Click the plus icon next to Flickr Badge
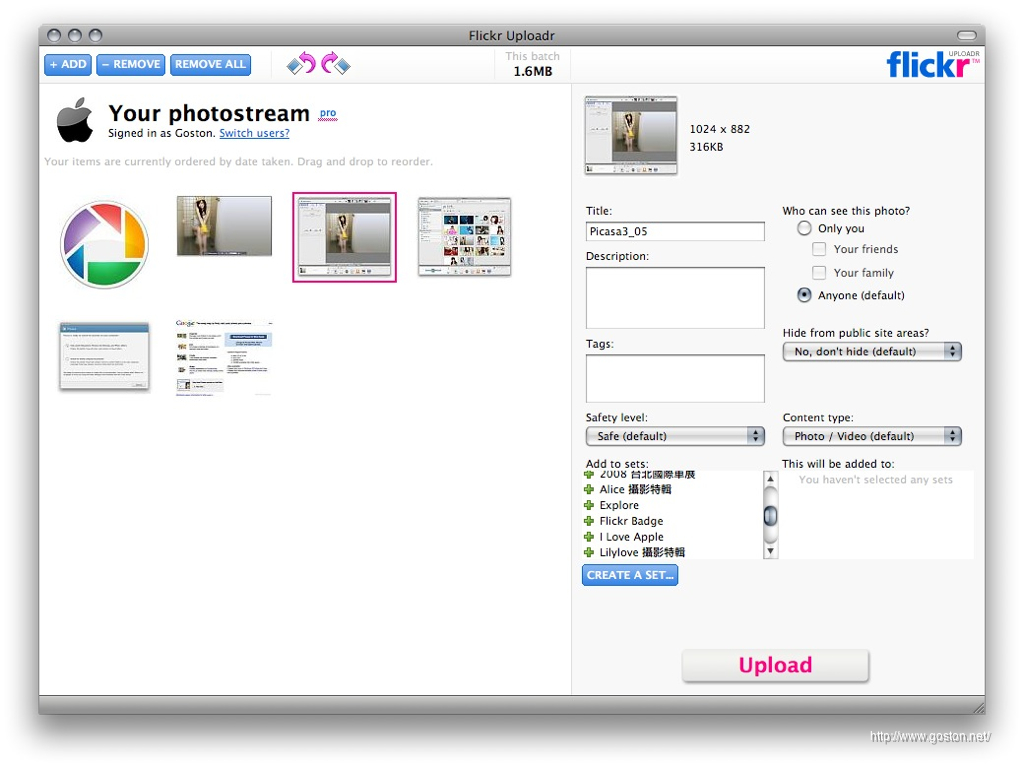 (588, 520)
